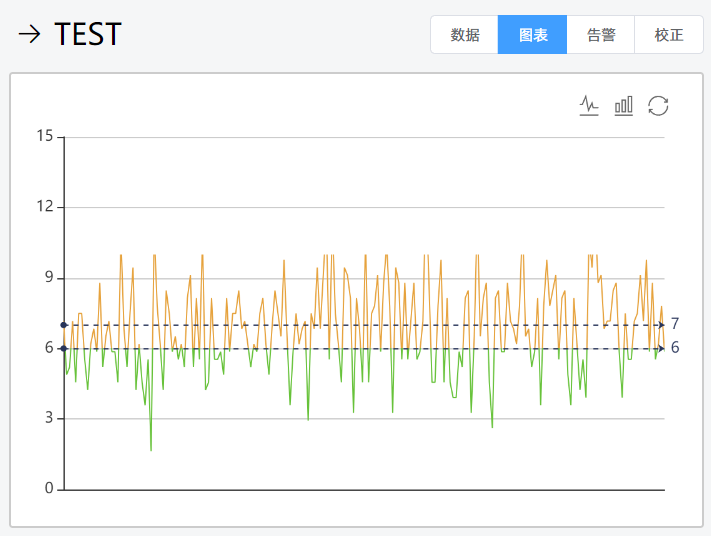The height and width of the screenshot is (536, 711).
Task: Click the 9 label on the y-axis
Action: tap(47, 278)
